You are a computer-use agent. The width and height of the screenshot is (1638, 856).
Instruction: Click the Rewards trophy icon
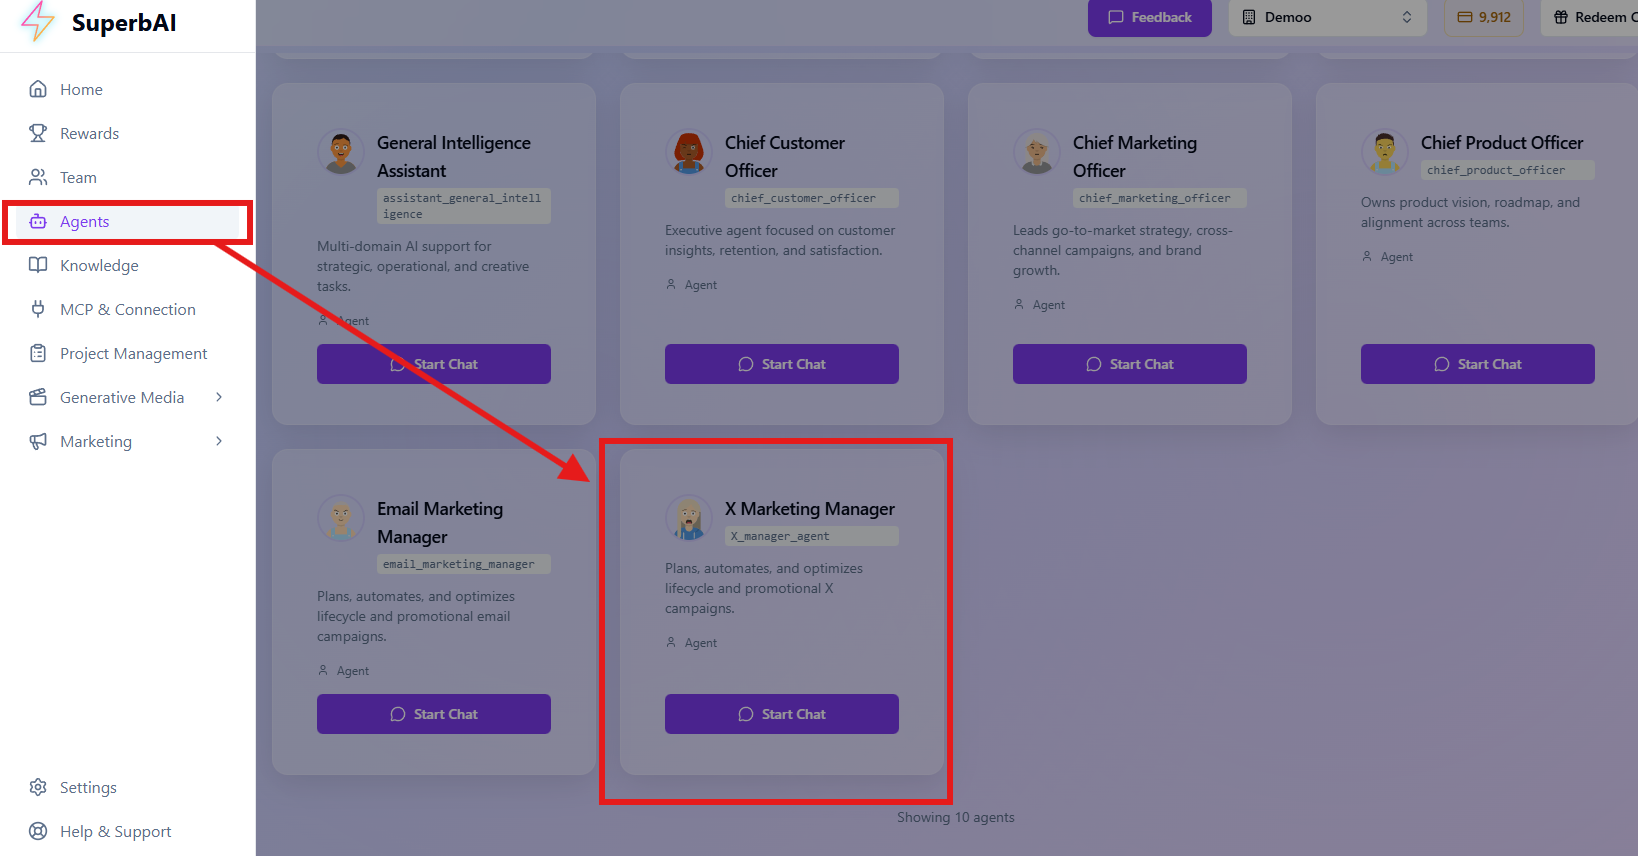(38, 133)
